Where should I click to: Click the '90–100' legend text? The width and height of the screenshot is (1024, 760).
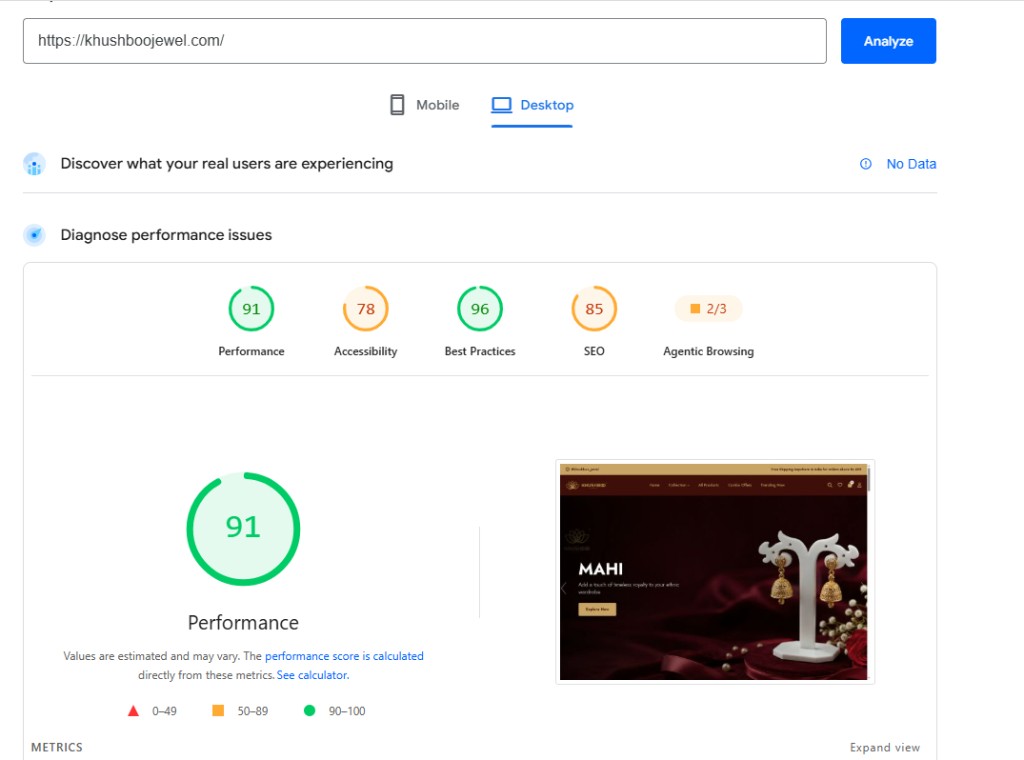click(347, 711)
